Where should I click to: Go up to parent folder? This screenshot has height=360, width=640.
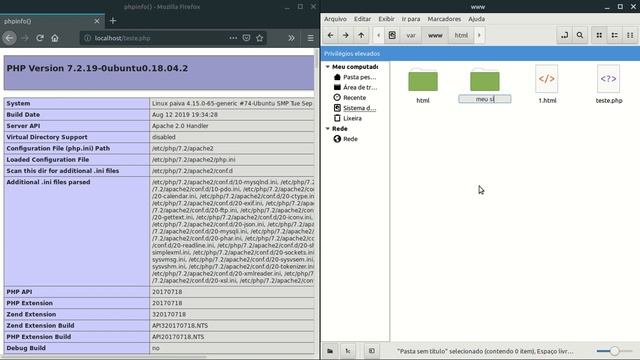pyautogui.click(x=361, y=36)
